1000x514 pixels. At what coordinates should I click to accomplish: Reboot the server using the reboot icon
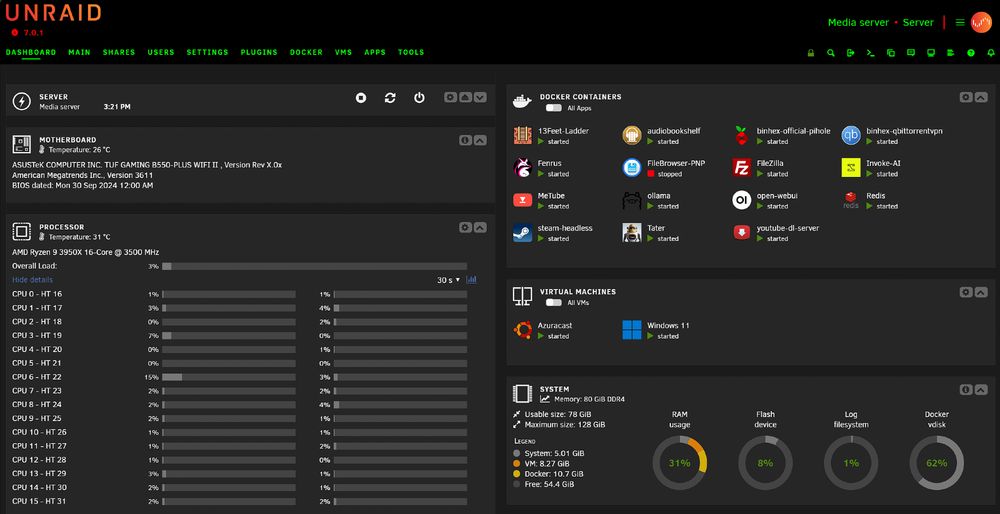(390, 98)
